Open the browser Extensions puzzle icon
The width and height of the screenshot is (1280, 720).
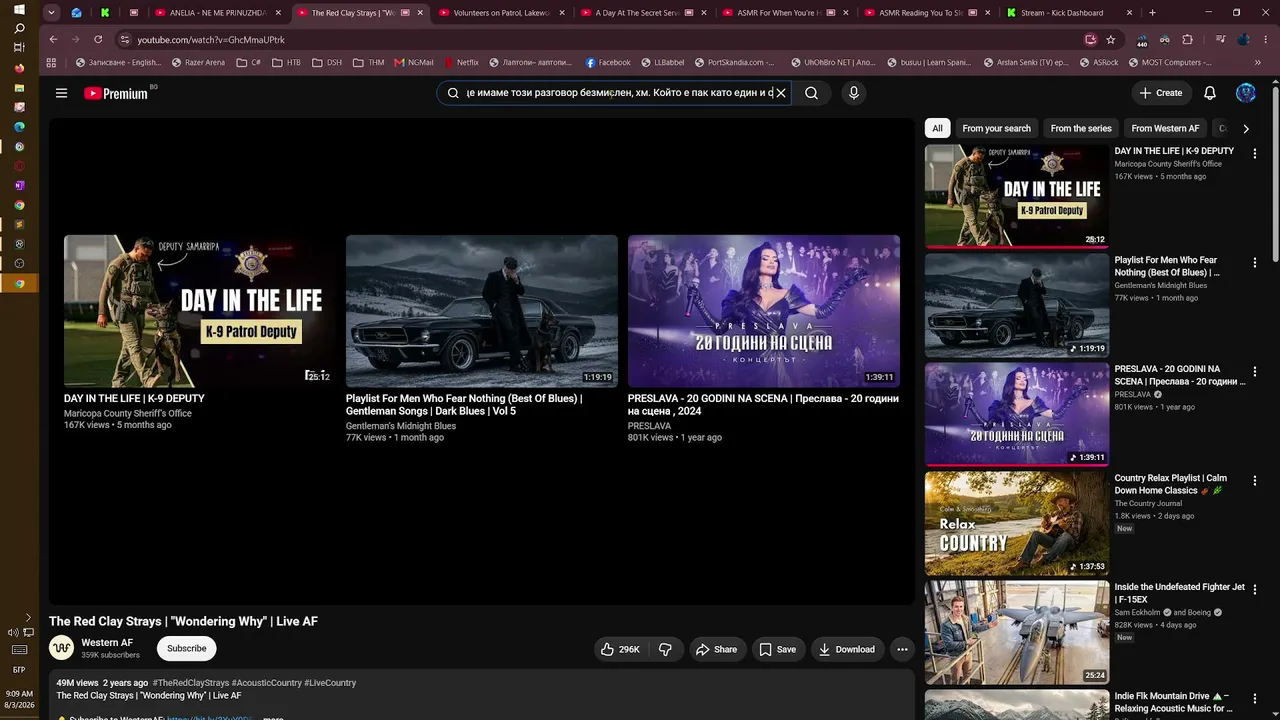point(1187,40)
